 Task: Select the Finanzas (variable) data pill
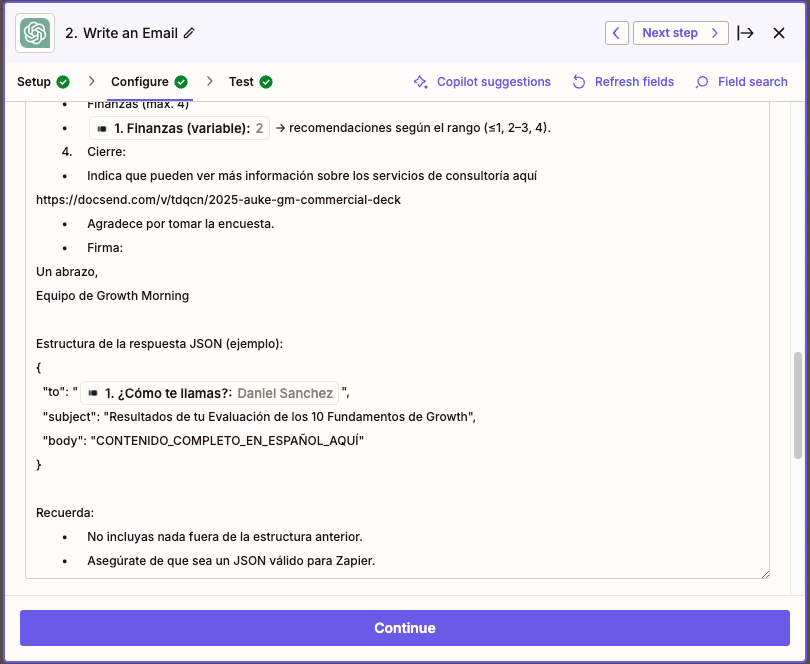179,128
